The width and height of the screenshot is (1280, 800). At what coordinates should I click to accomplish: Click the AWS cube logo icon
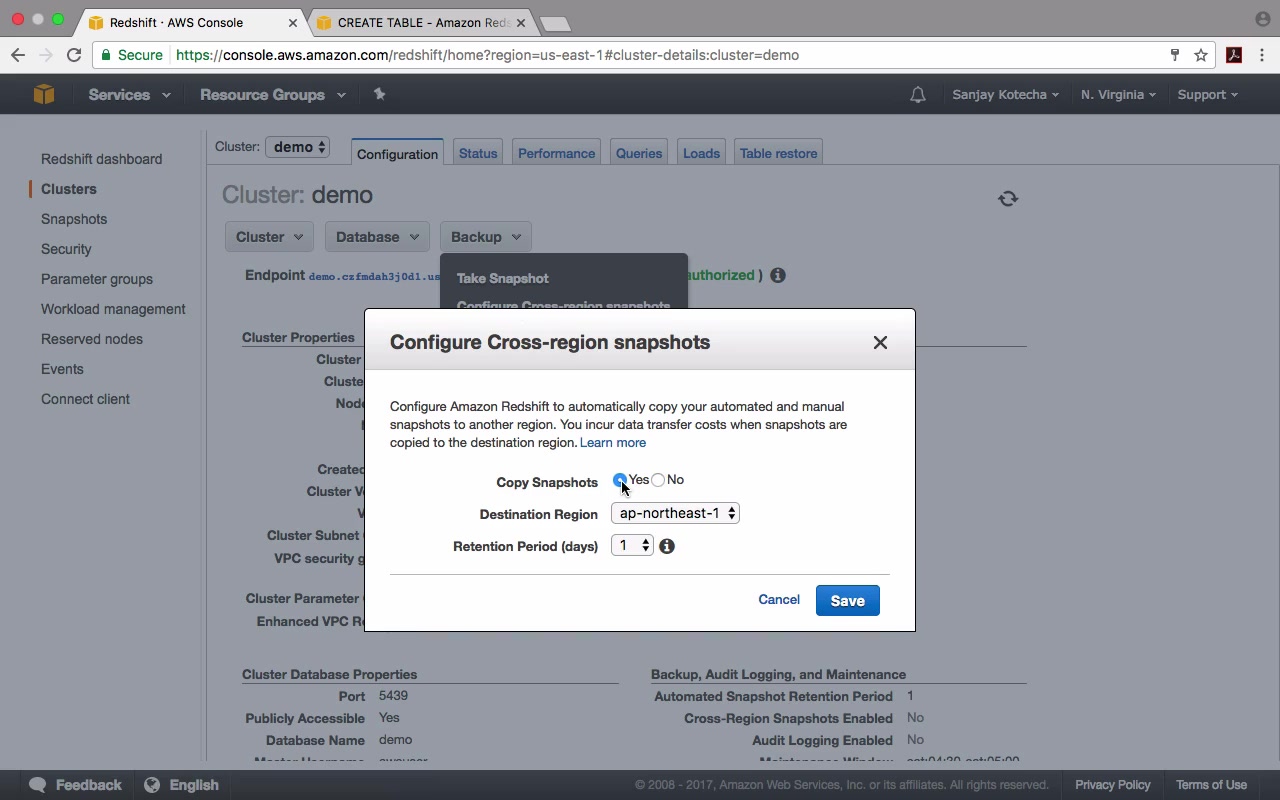pos(44,94)
